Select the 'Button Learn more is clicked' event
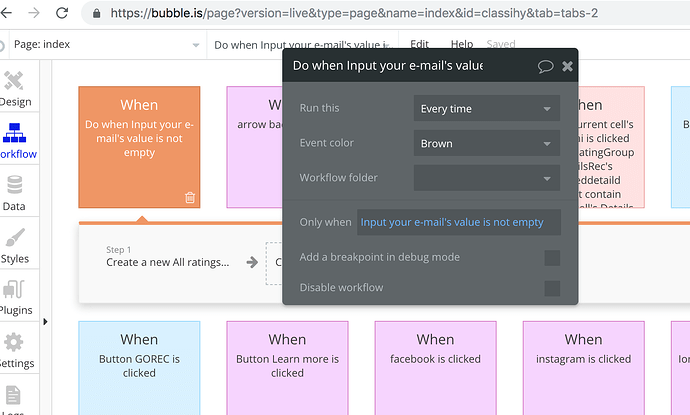This screenshot has width=690, height=415. point(287,368)
